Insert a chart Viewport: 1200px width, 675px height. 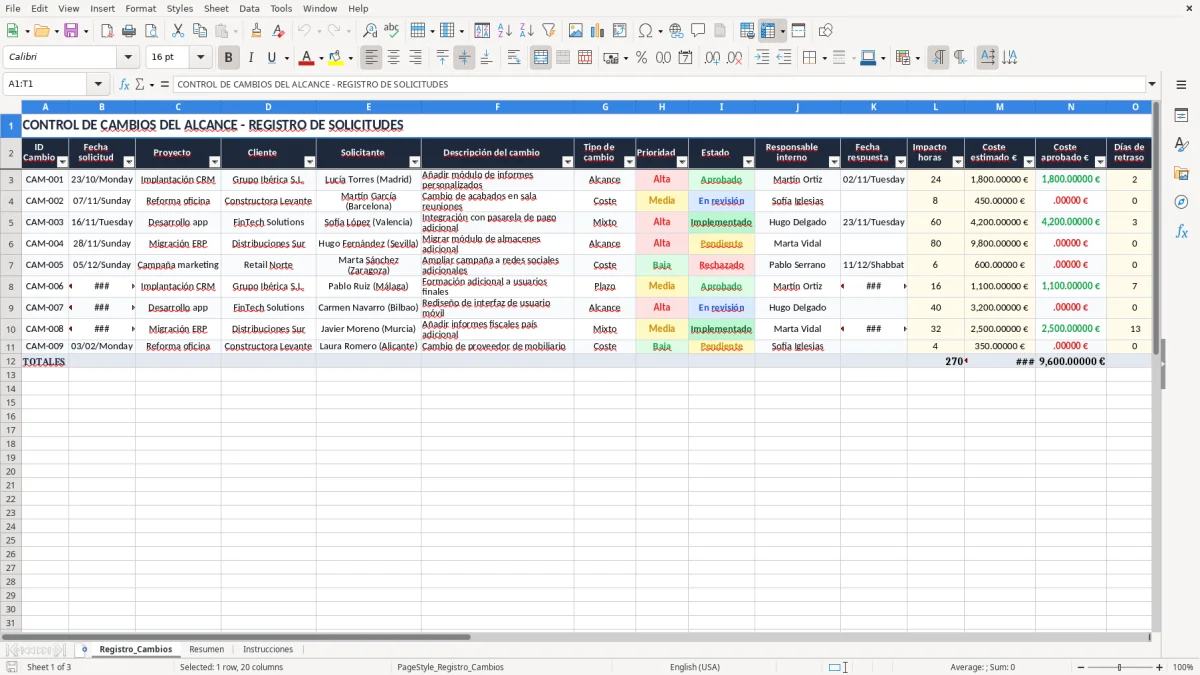pyautogui.click(x=597, y=31)
